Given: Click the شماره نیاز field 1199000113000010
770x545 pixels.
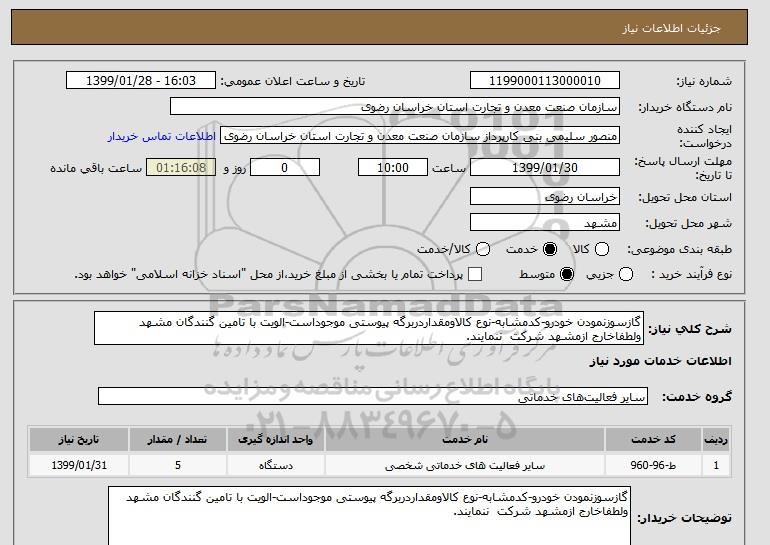Looking at the screenshot, I should pos(545,81).
